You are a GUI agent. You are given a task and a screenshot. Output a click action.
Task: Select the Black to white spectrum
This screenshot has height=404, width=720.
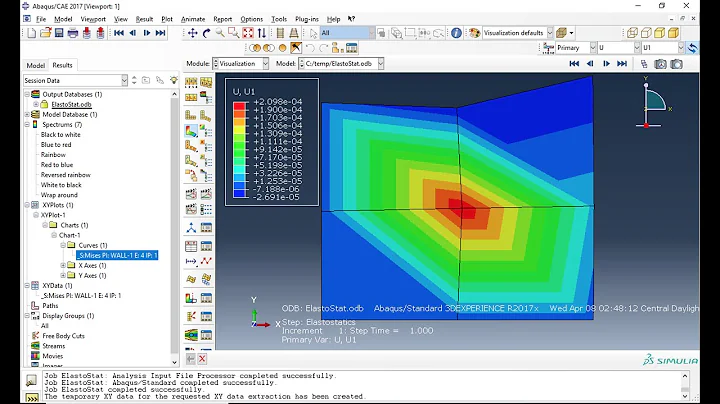[61, 135]
